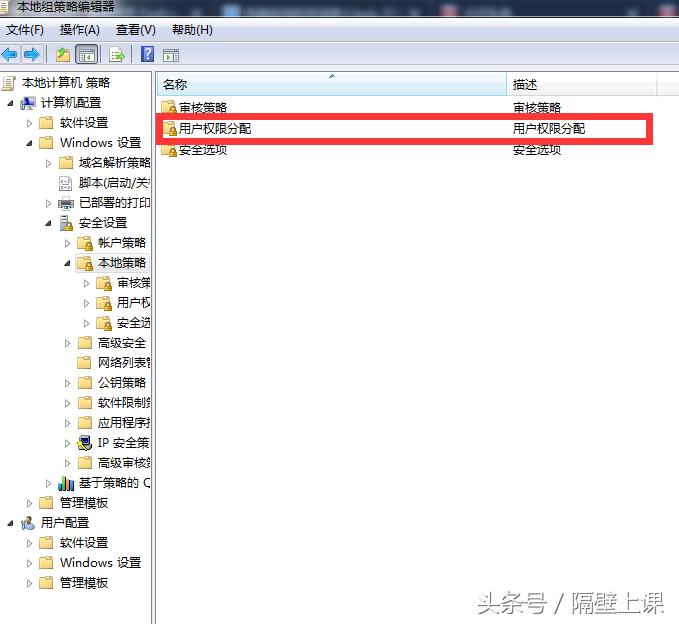
Task: Click the Back arrow toolbar icon
Action: pos(10,55)
